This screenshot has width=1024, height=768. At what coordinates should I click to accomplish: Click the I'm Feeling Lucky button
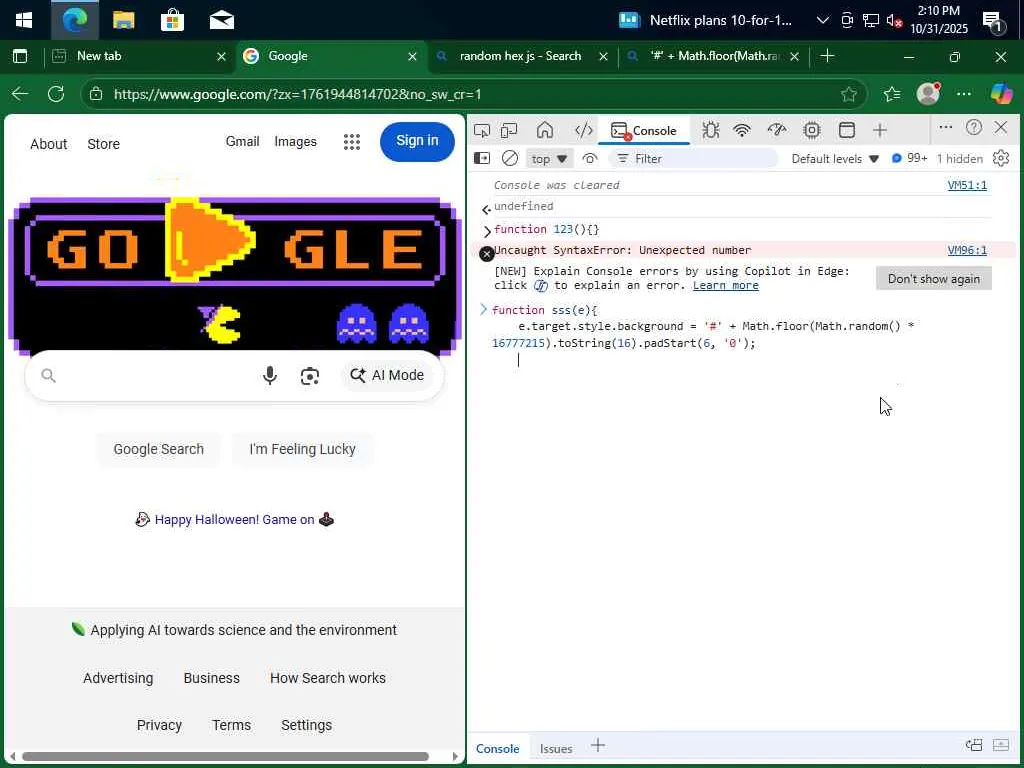pos(302,449)
